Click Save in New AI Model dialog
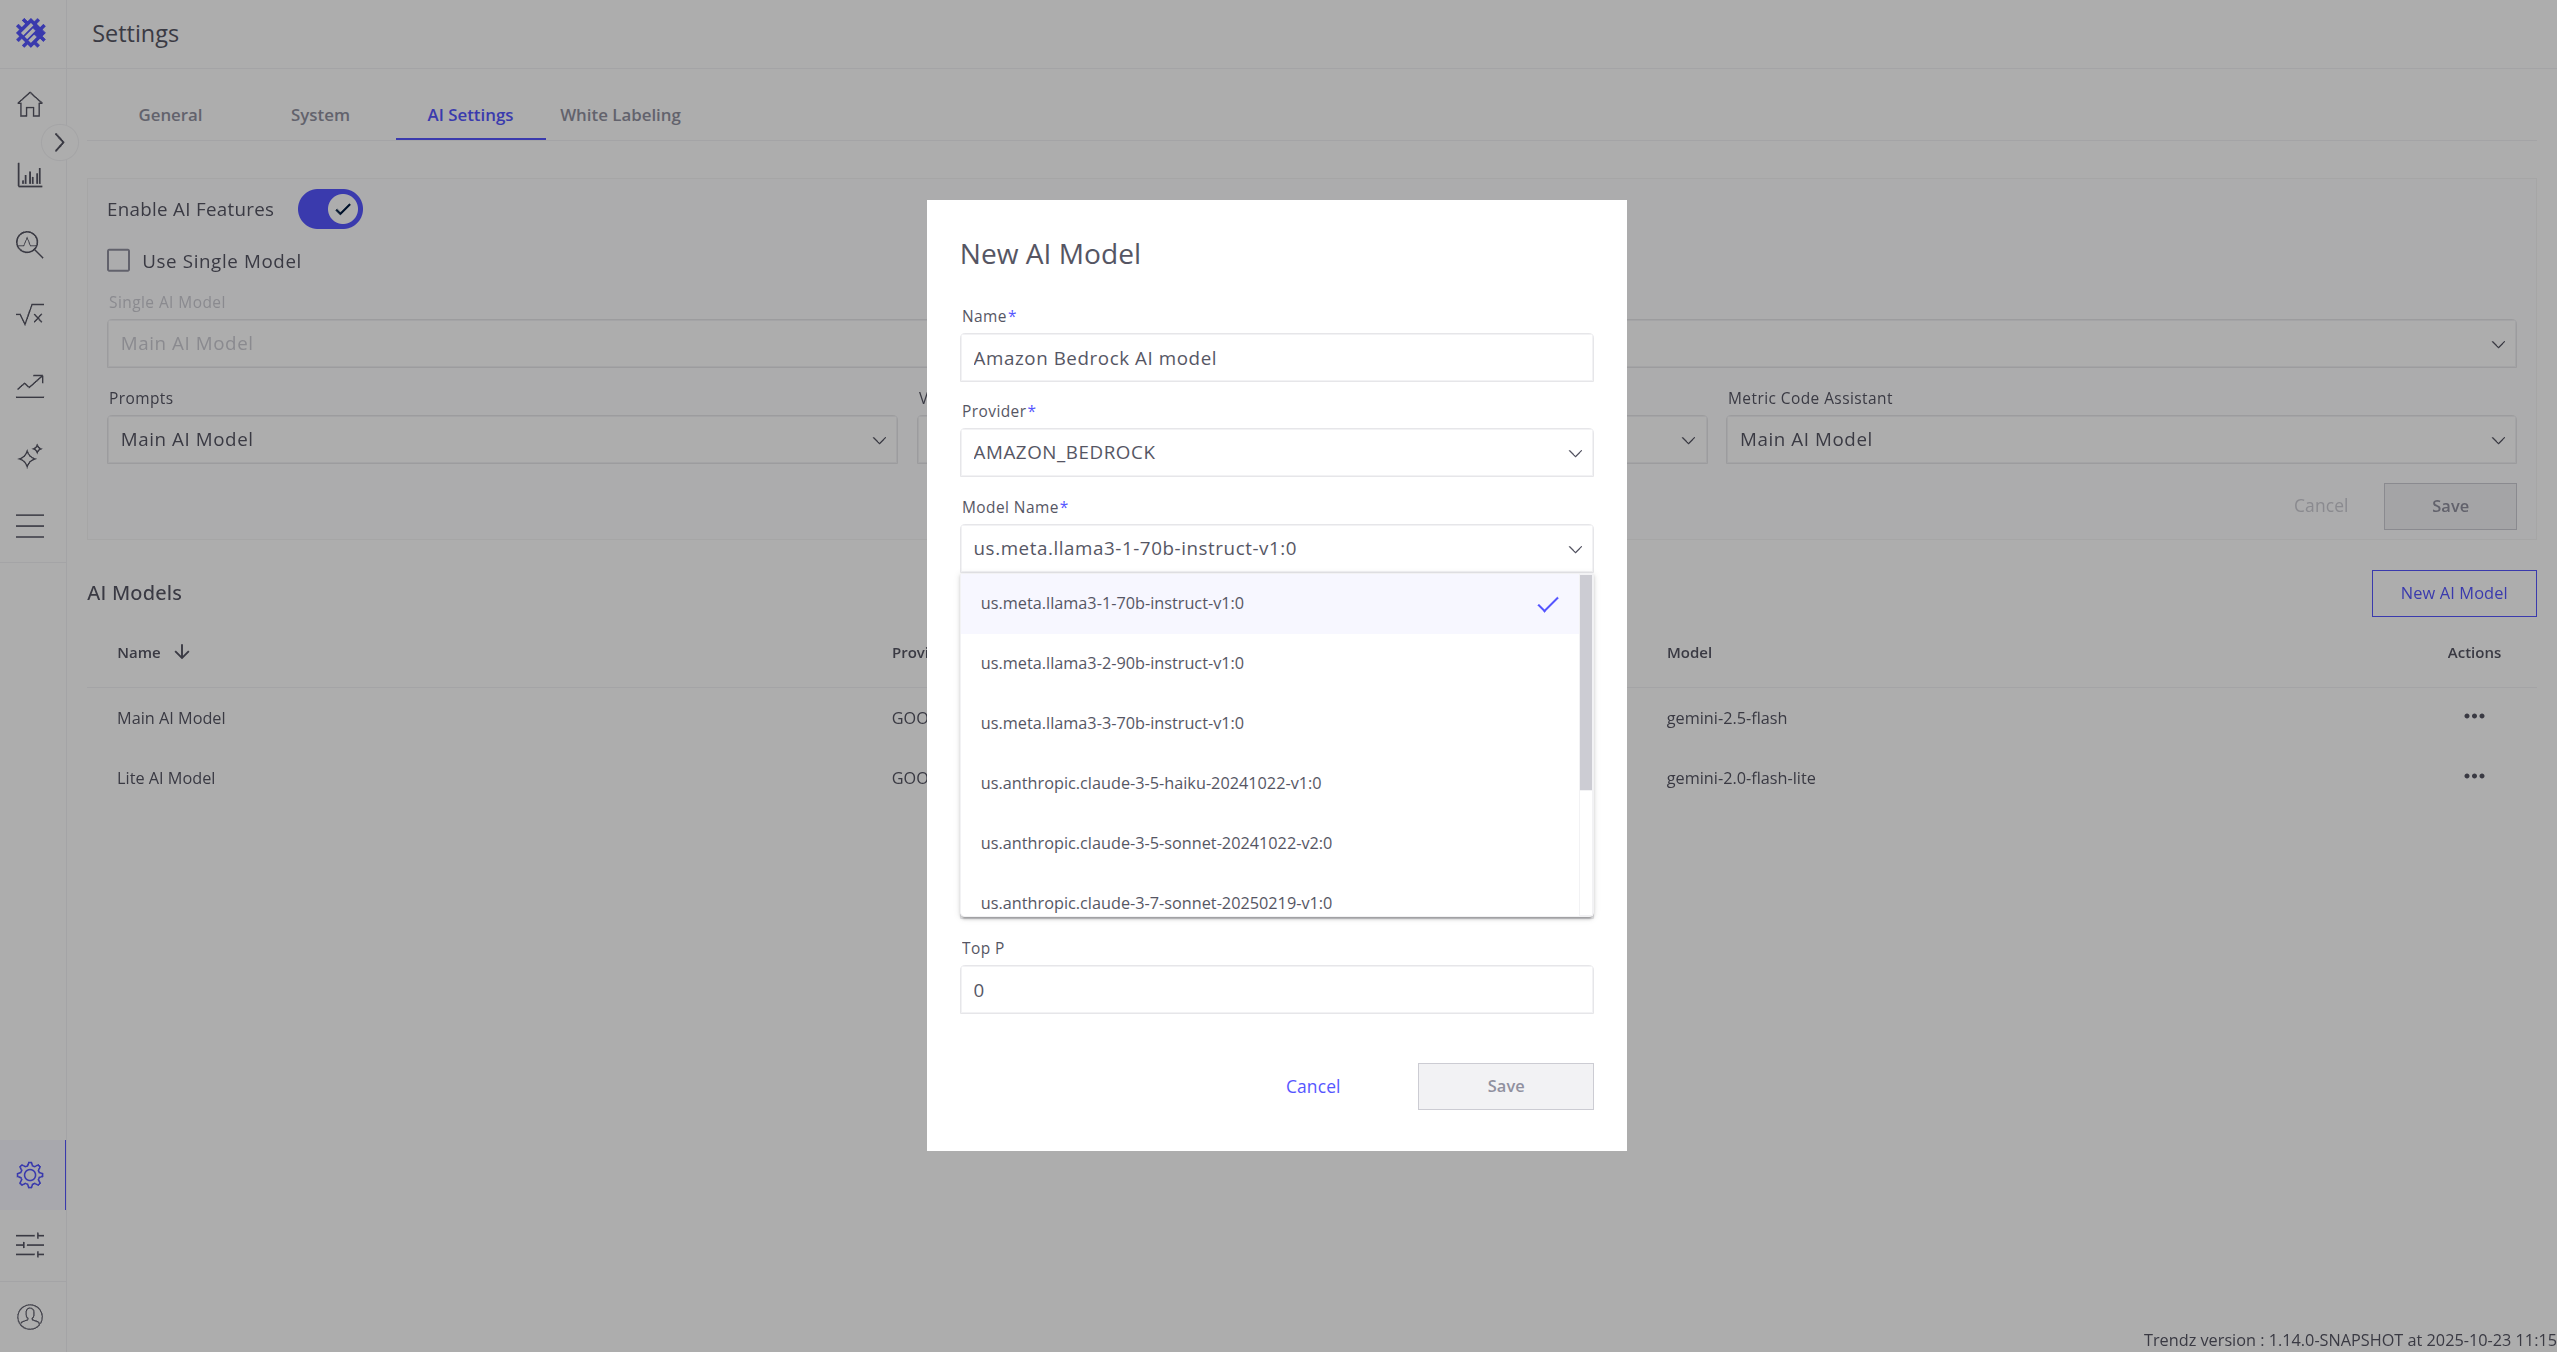Image resolution: width=2557 pixels, height=1352 pixels. 1505,1086
